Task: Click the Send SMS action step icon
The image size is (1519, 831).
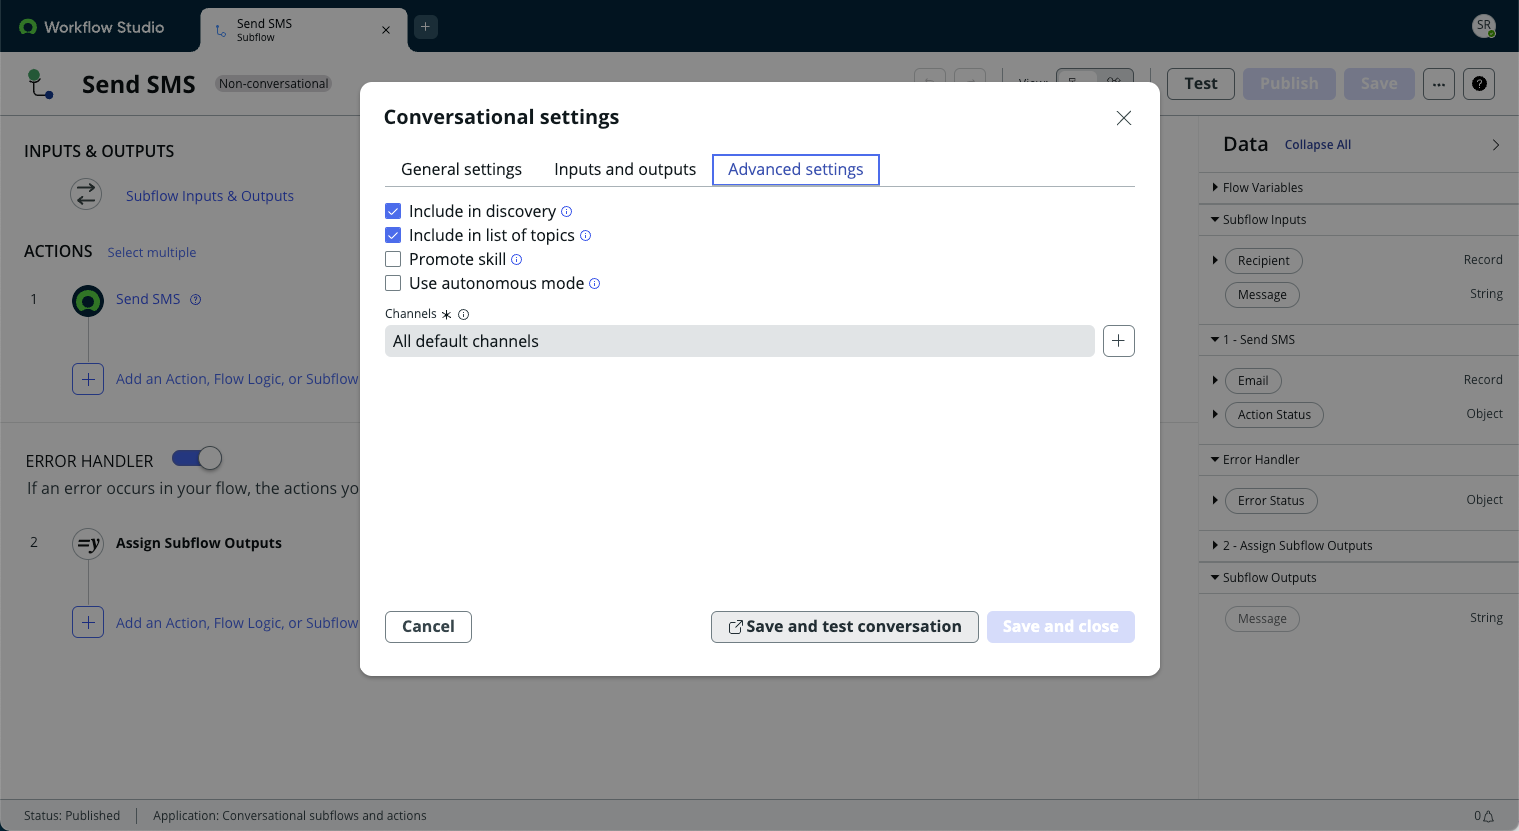Action: pos(88,300)
